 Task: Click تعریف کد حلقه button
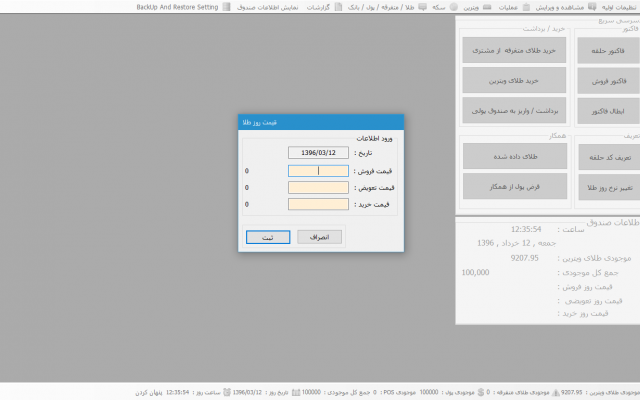609,157
